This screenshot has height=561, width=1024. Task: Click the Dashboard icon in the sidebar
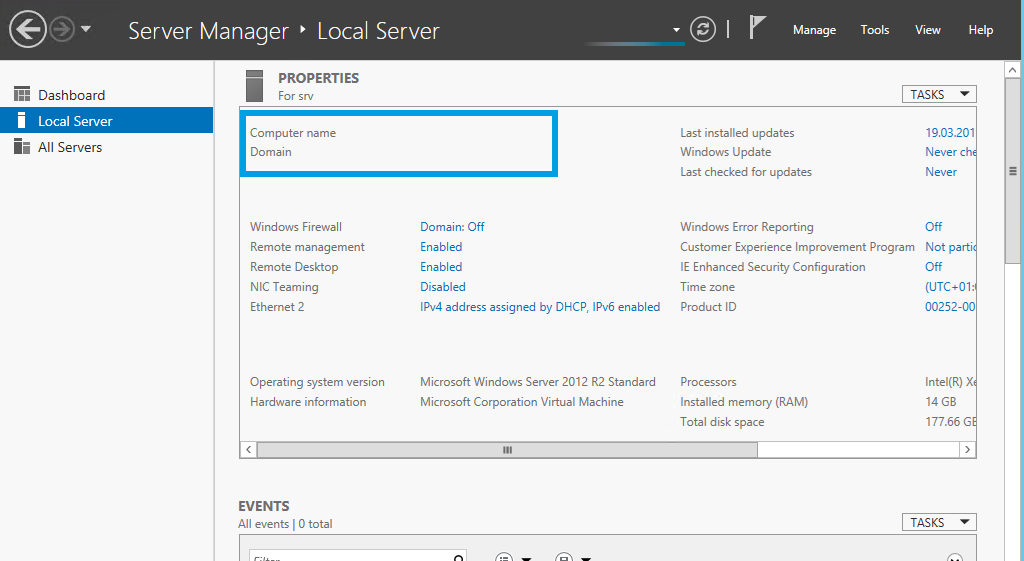pos(22,95)
